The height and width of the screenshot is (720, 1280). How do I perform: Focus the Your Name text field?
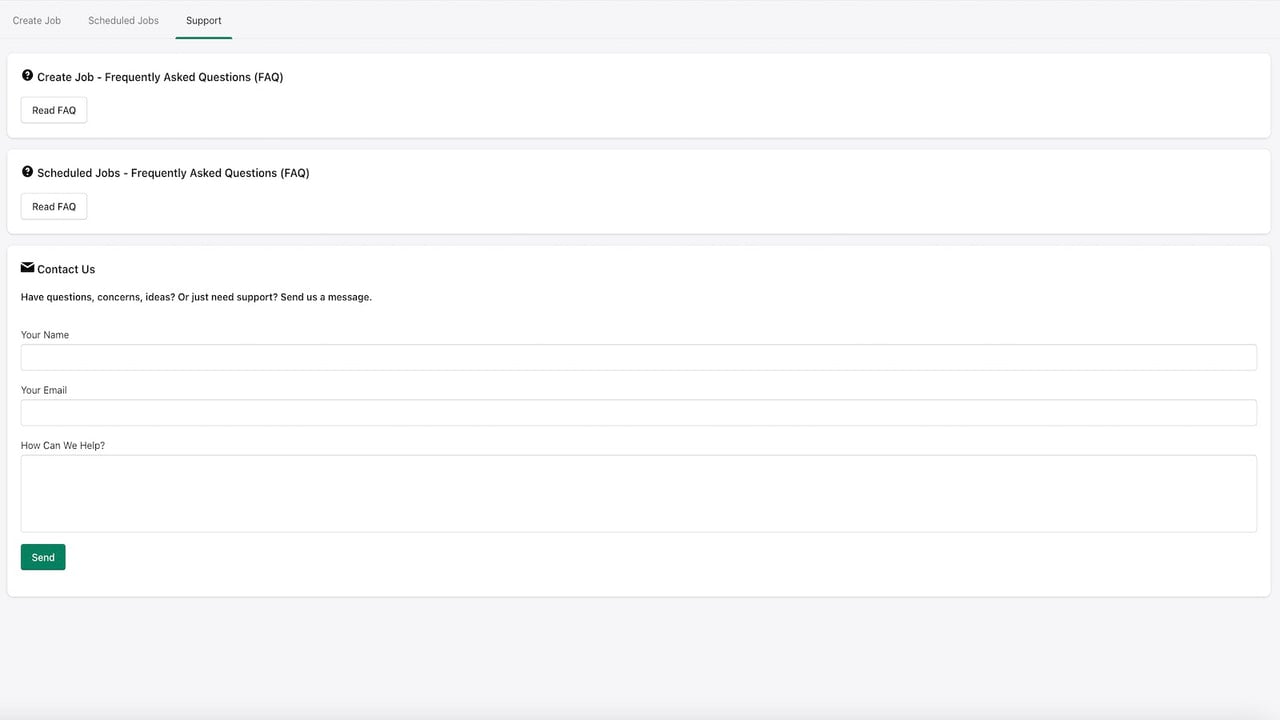click(638, 357)
